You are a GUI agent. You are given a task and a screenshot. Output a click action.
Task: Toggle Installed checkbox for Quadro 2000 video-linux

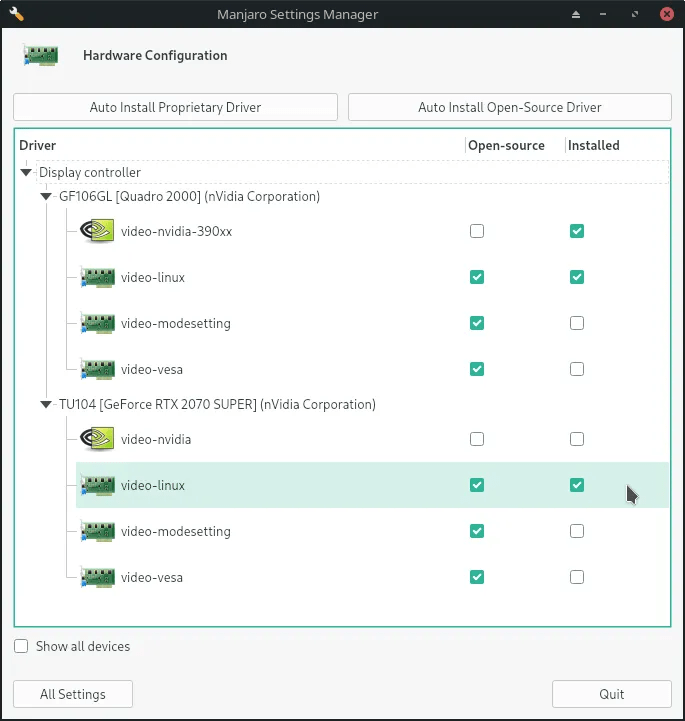click(x=577, y=277)
